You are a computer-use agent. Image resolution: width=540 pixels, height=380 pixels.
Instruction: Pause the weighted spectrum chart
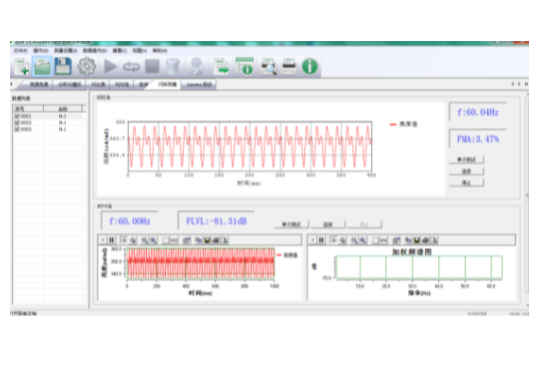pos(321,240)
